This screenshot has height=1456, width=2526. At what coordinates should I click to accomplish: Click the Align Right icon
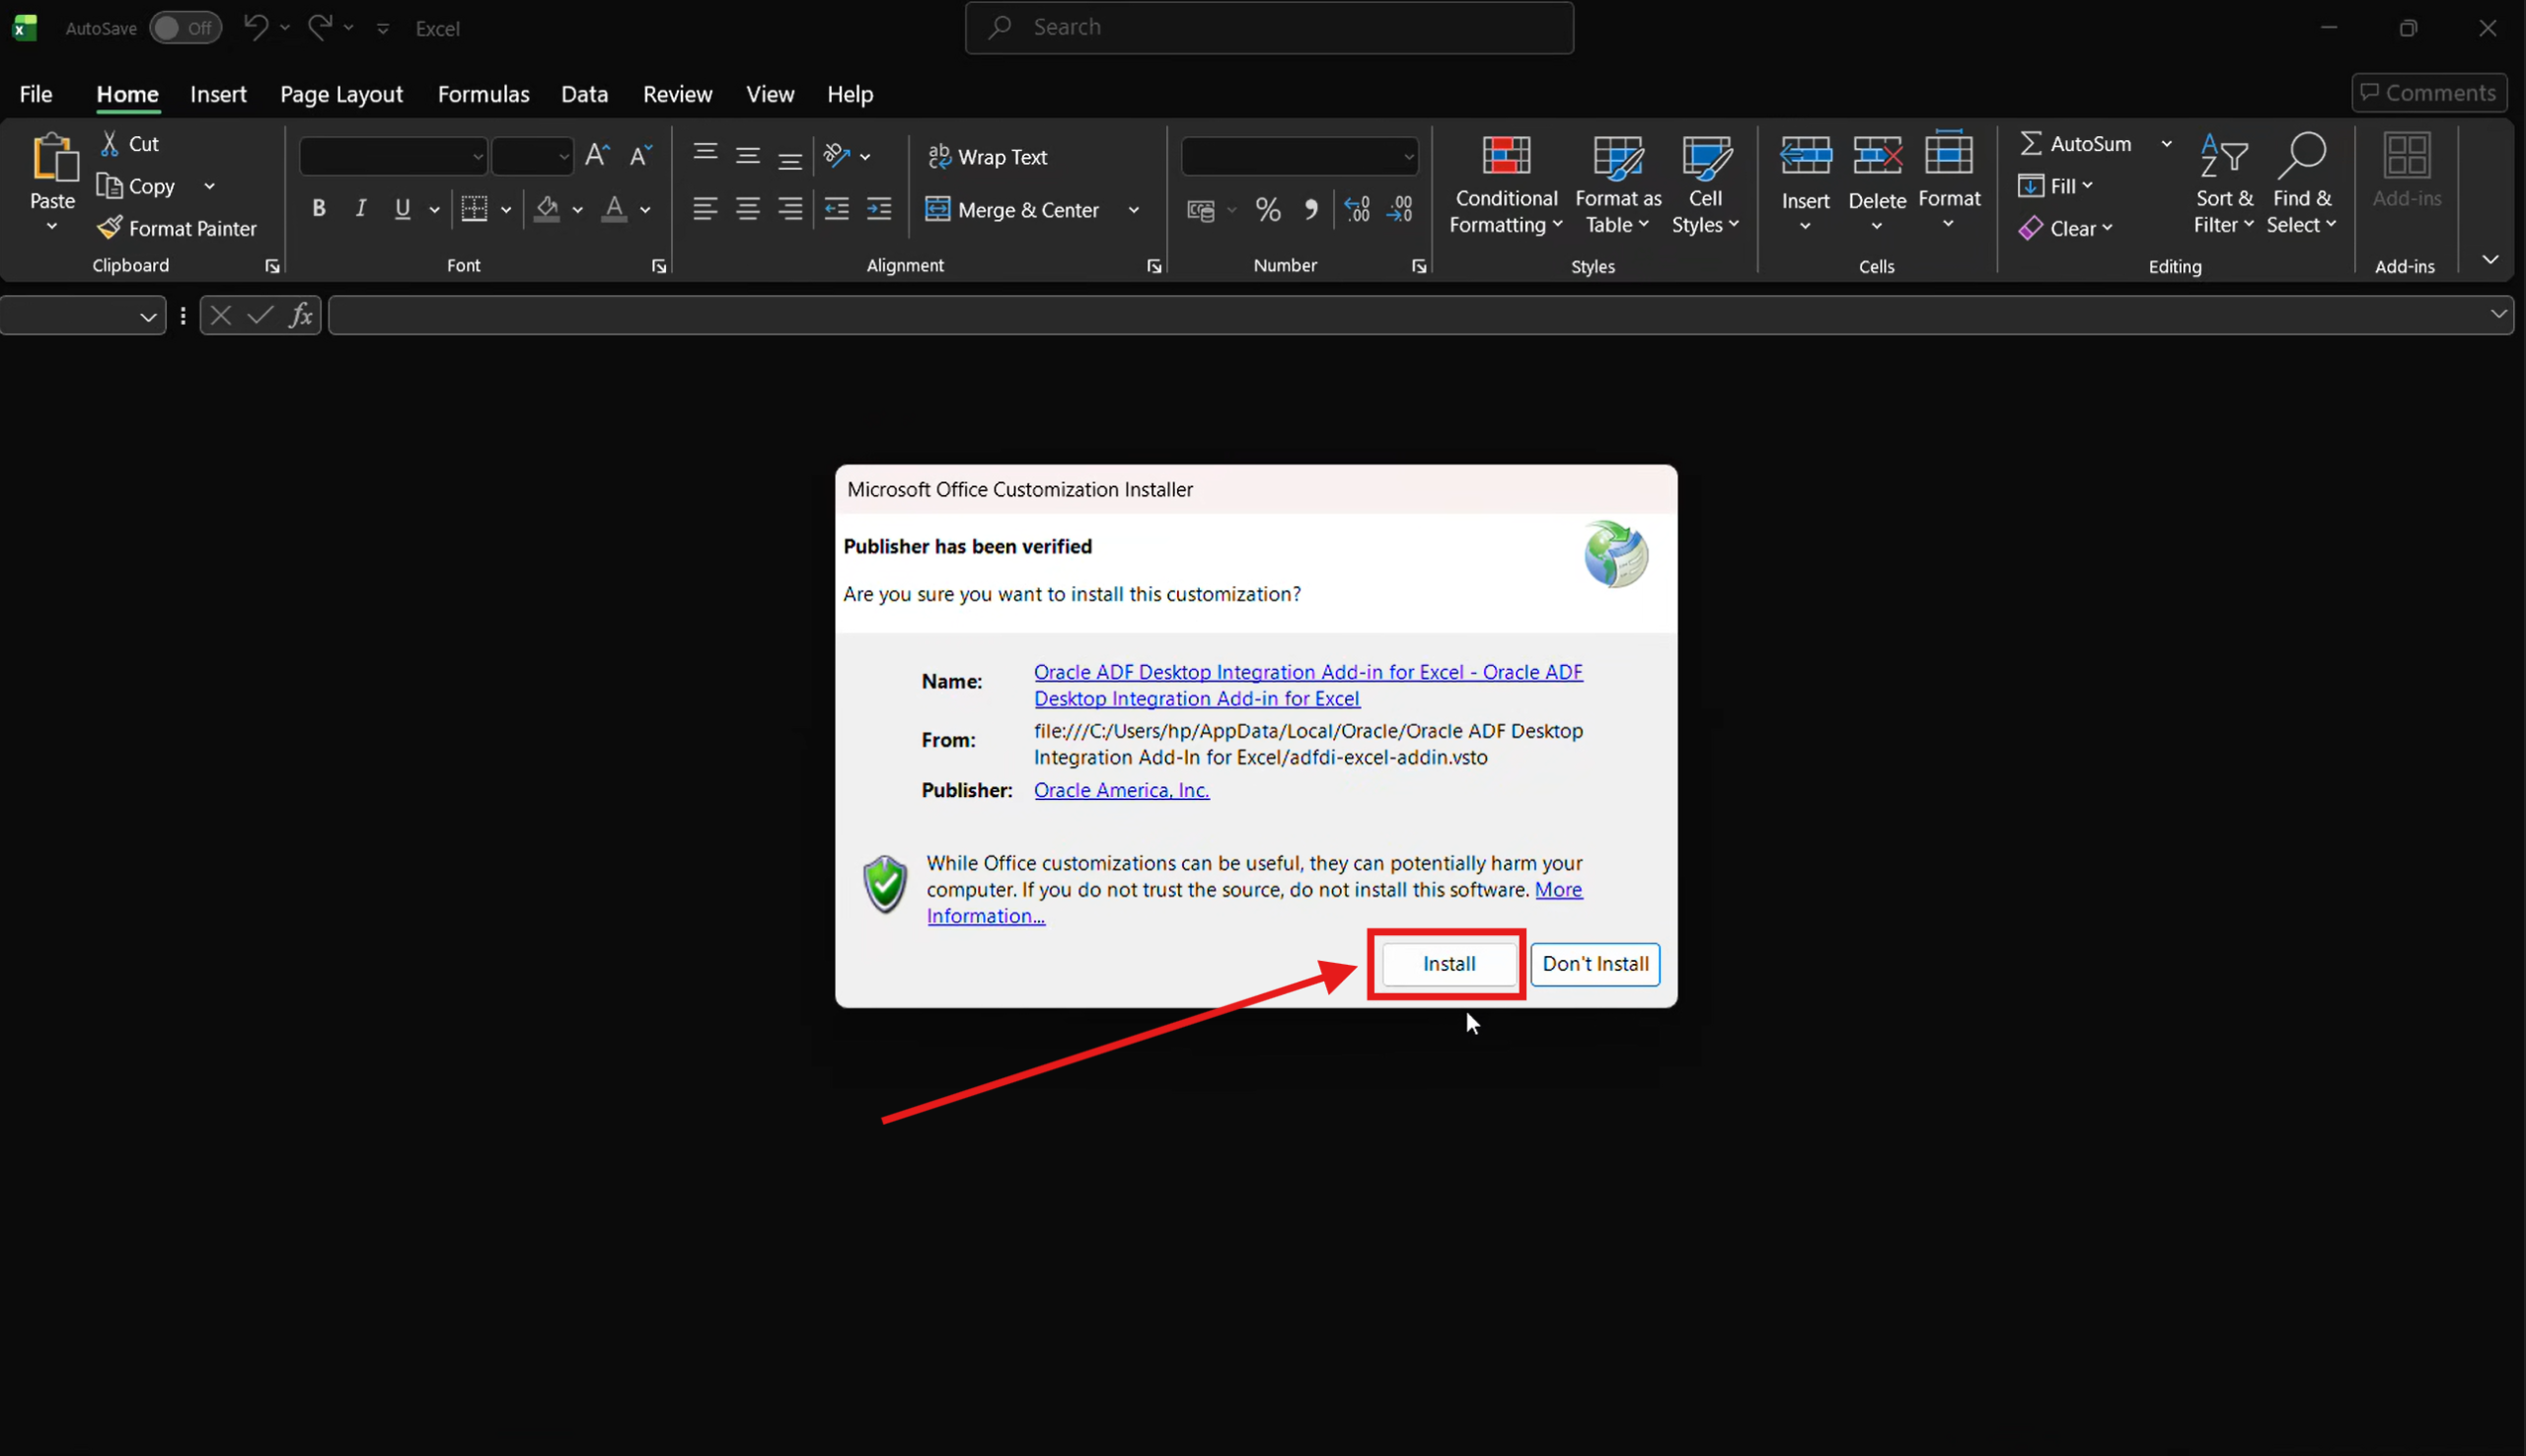790,209
